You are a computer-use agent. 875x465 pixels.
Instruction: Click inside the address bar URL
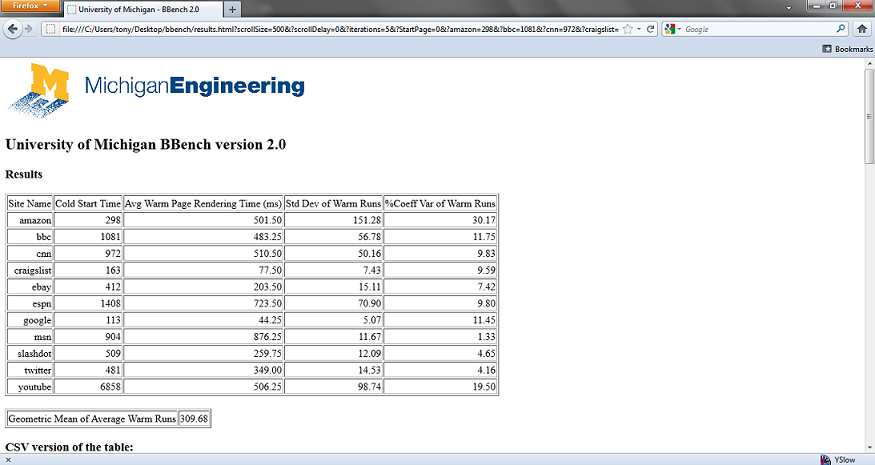pyautogui.click(x=330, y=29)
